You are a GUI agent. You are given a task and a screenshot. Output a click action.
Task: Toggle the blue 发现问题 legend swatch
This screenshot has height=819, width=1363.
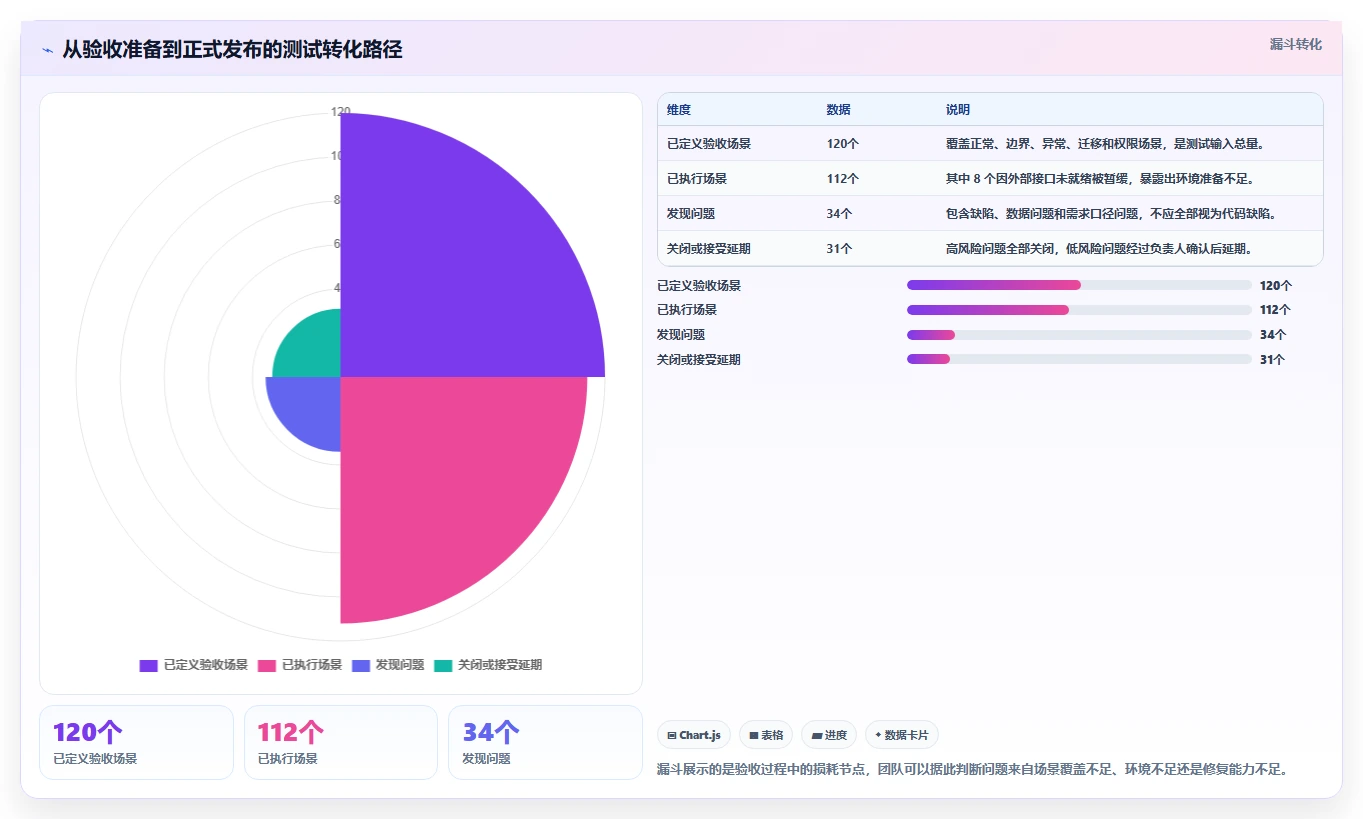coord(361,665)
